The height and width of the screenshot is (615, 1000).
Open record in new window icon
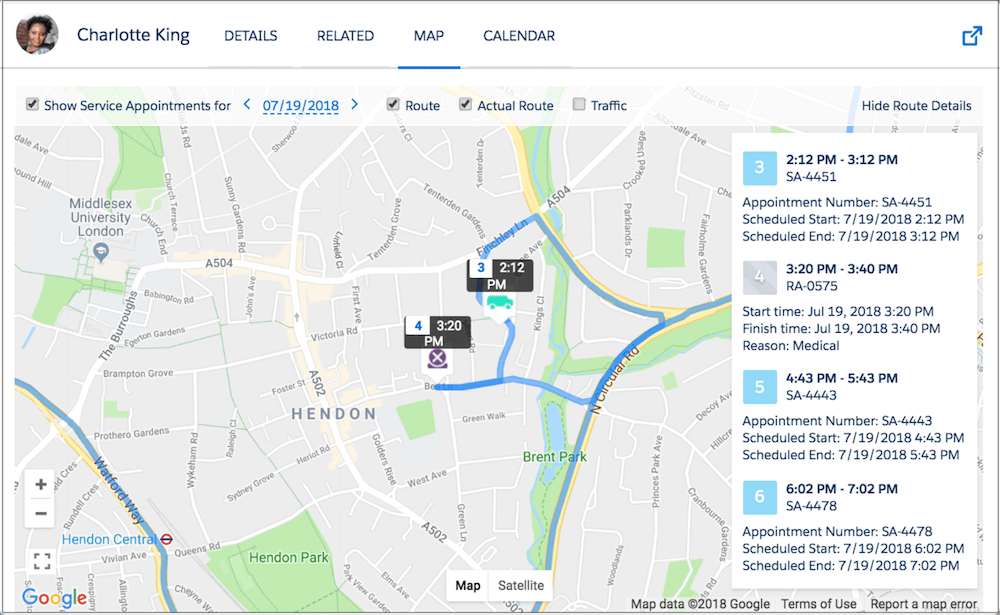pos(971,35)
